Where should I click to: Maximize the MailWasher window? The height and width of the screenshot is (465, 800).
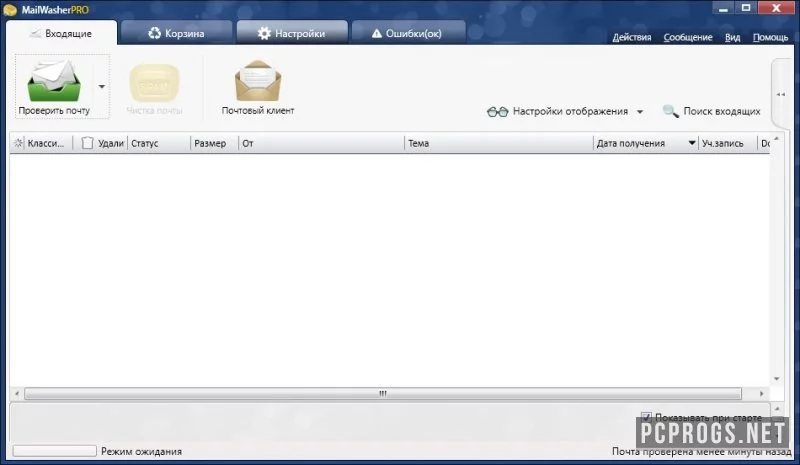[x=746, y=8]
